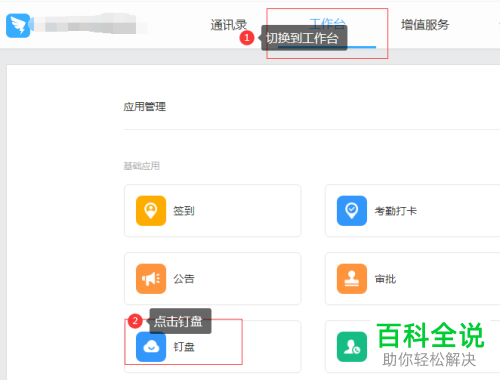The height and width of the screenshot is (380, 500).
Task: Click the DingTalk logo icon
Action: [18, 25]
